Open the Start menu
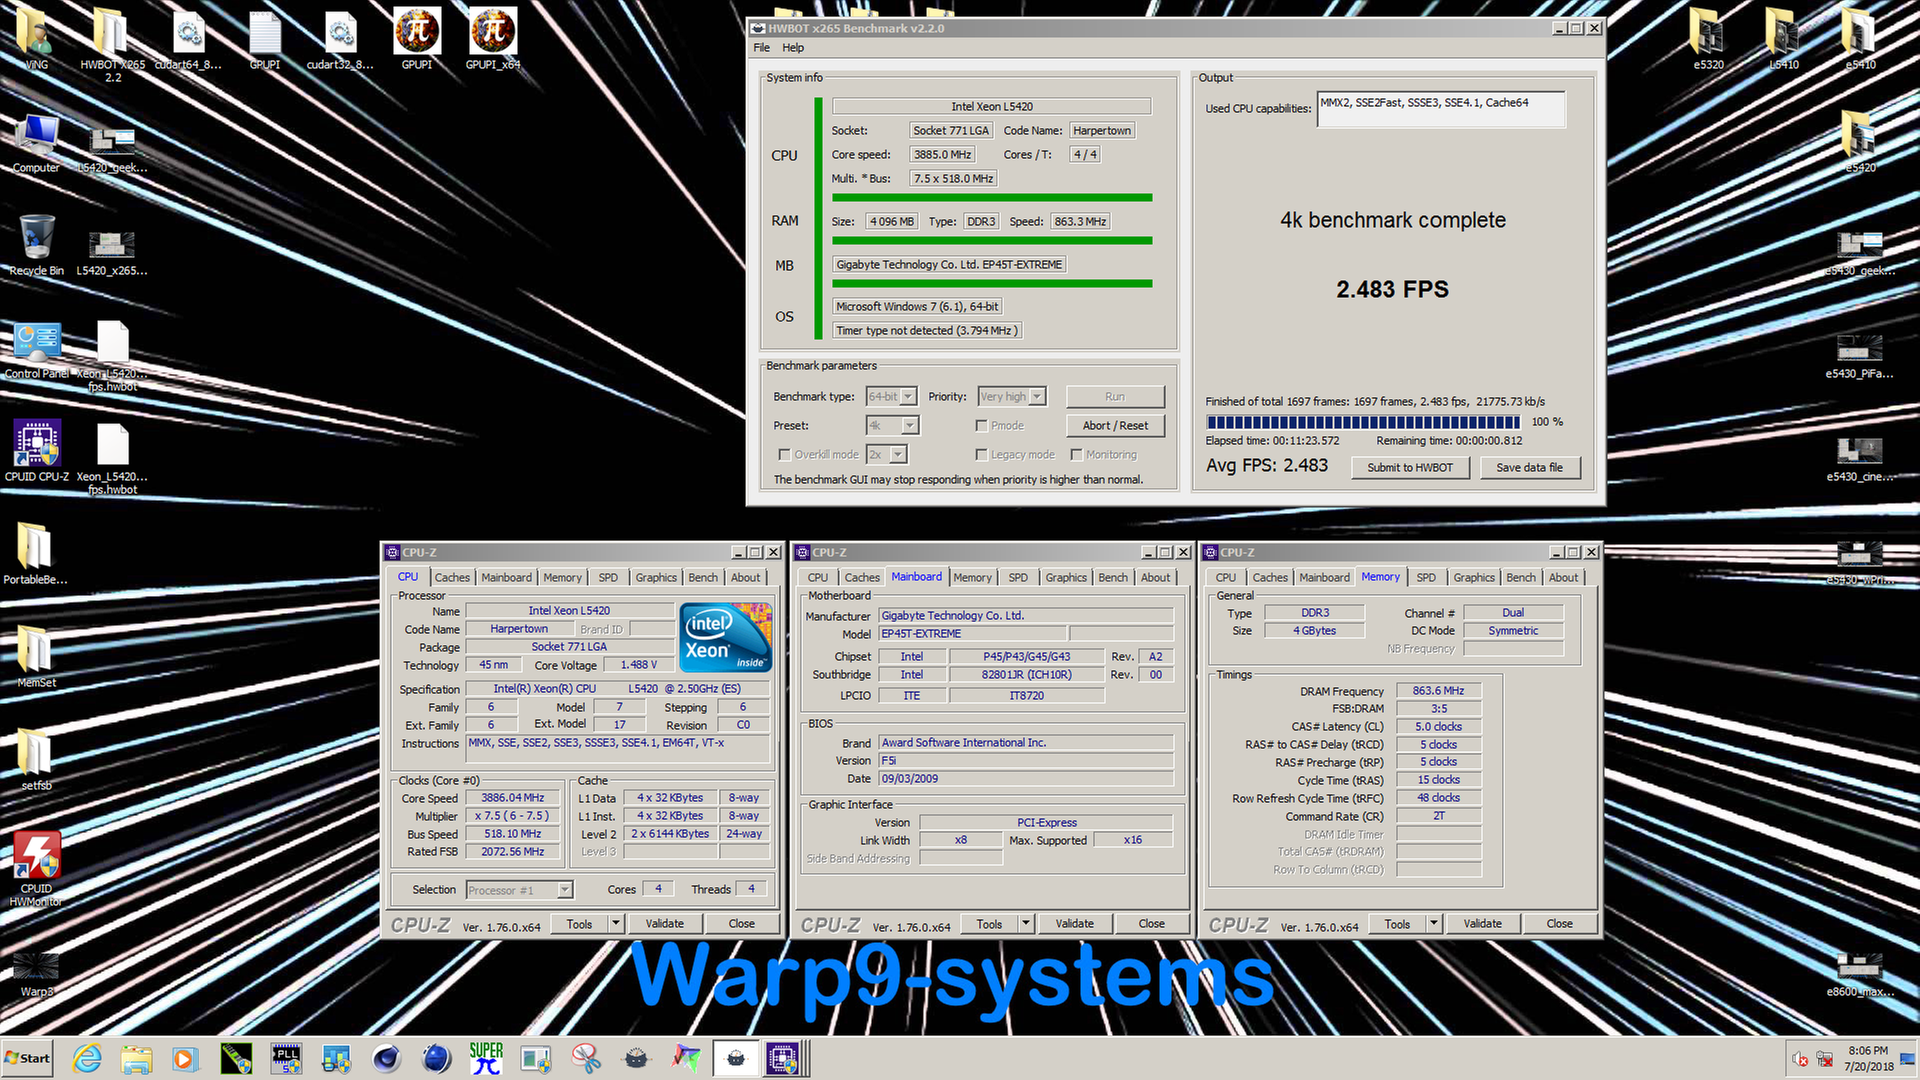The image size is (1920, 1080). click(x=28, y=1058)
